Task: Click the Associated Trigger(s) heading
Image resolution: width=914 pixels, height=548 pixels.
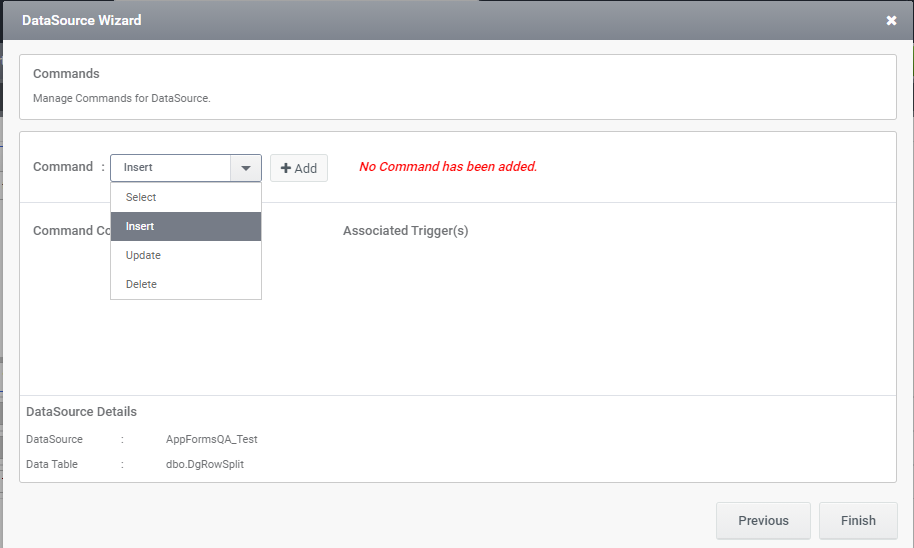Action: pyautogui.click(x=406, y=231)
